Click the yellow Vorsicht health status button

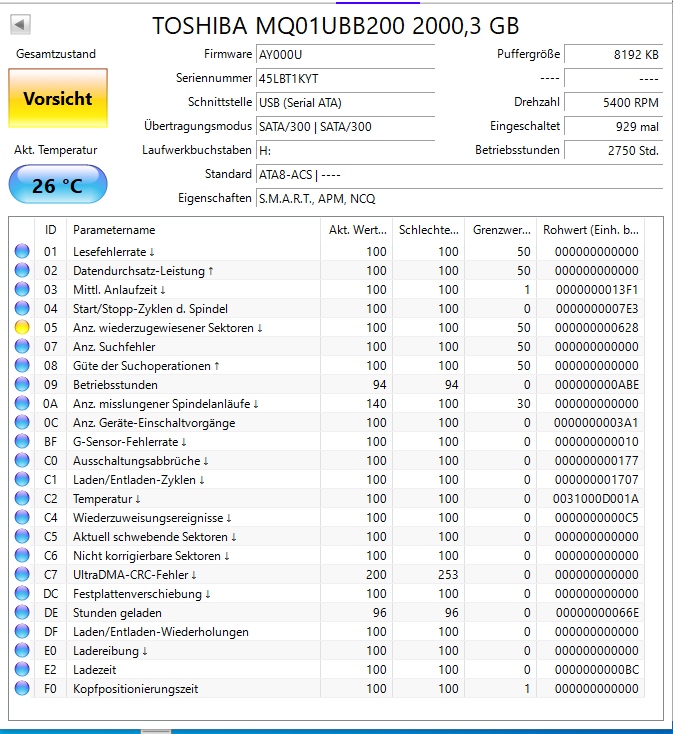[x=58, y=98]
